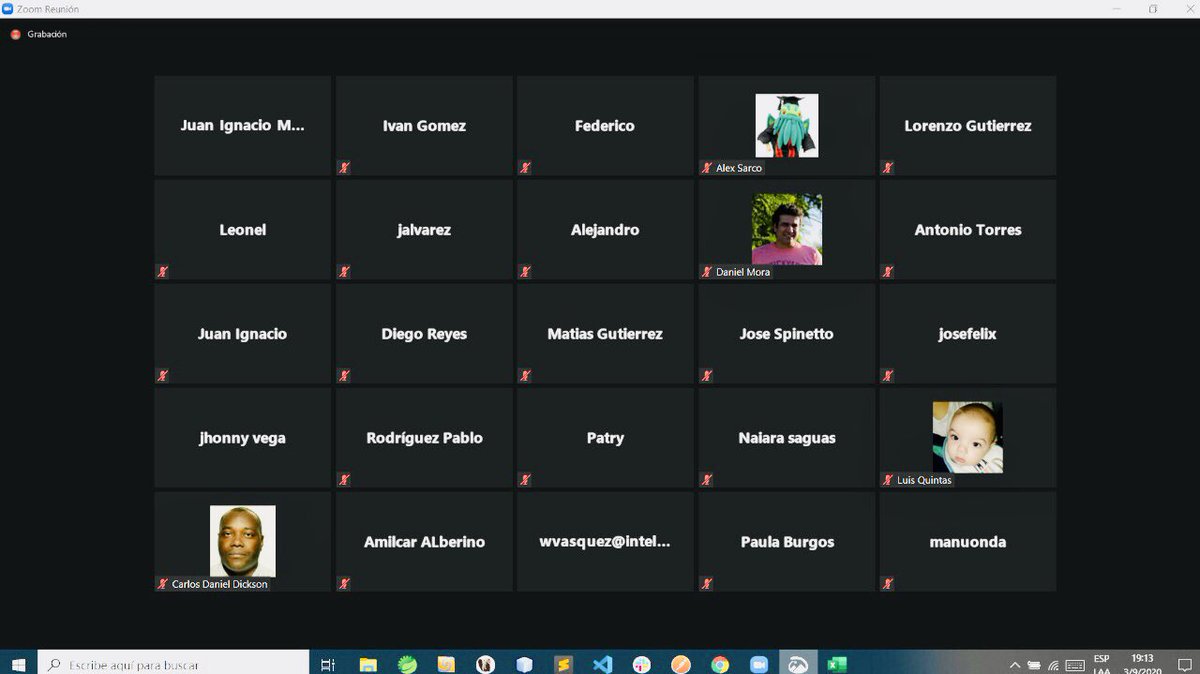This screenshot has width=1200, height=674.
Task: Click the 'Zoom Reunión' window title
Action: [48, 9]
